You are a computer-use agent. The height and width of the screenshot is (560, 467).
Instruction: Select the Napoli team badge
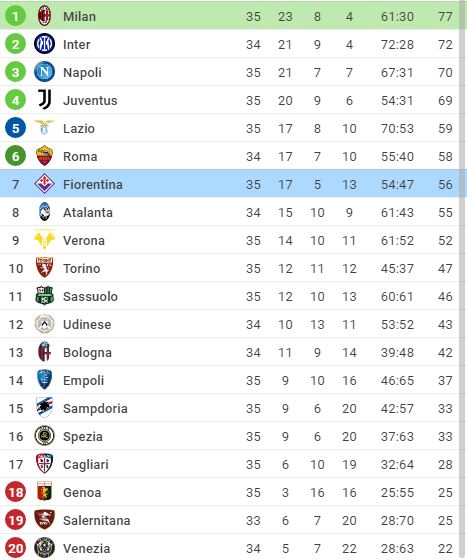tap(44, 72)
